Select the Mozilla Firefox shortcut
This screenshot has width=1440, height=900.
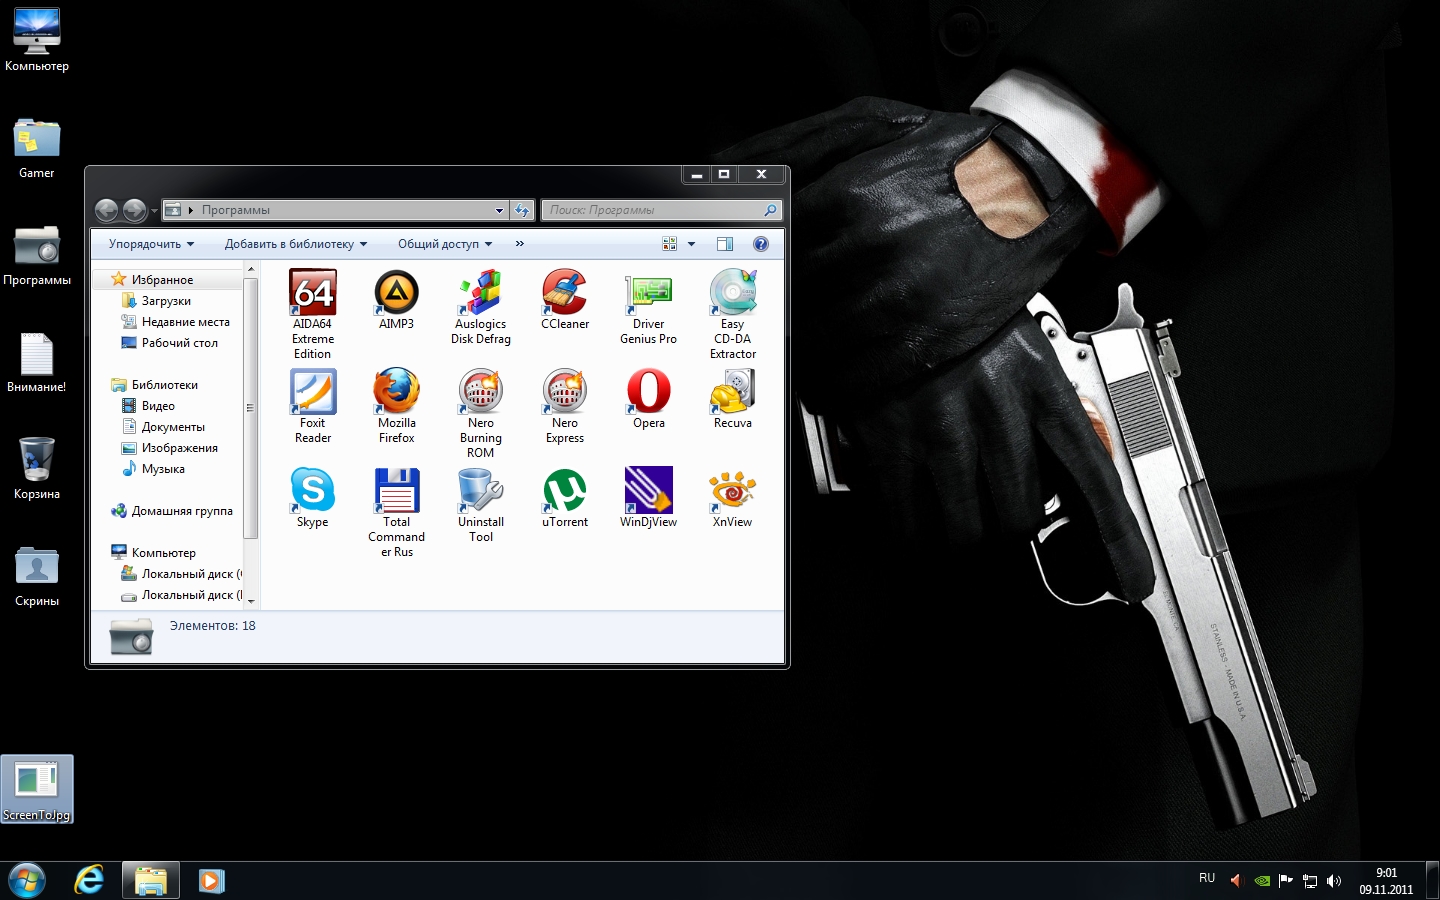pyautogui.click(x=397, y=406)
